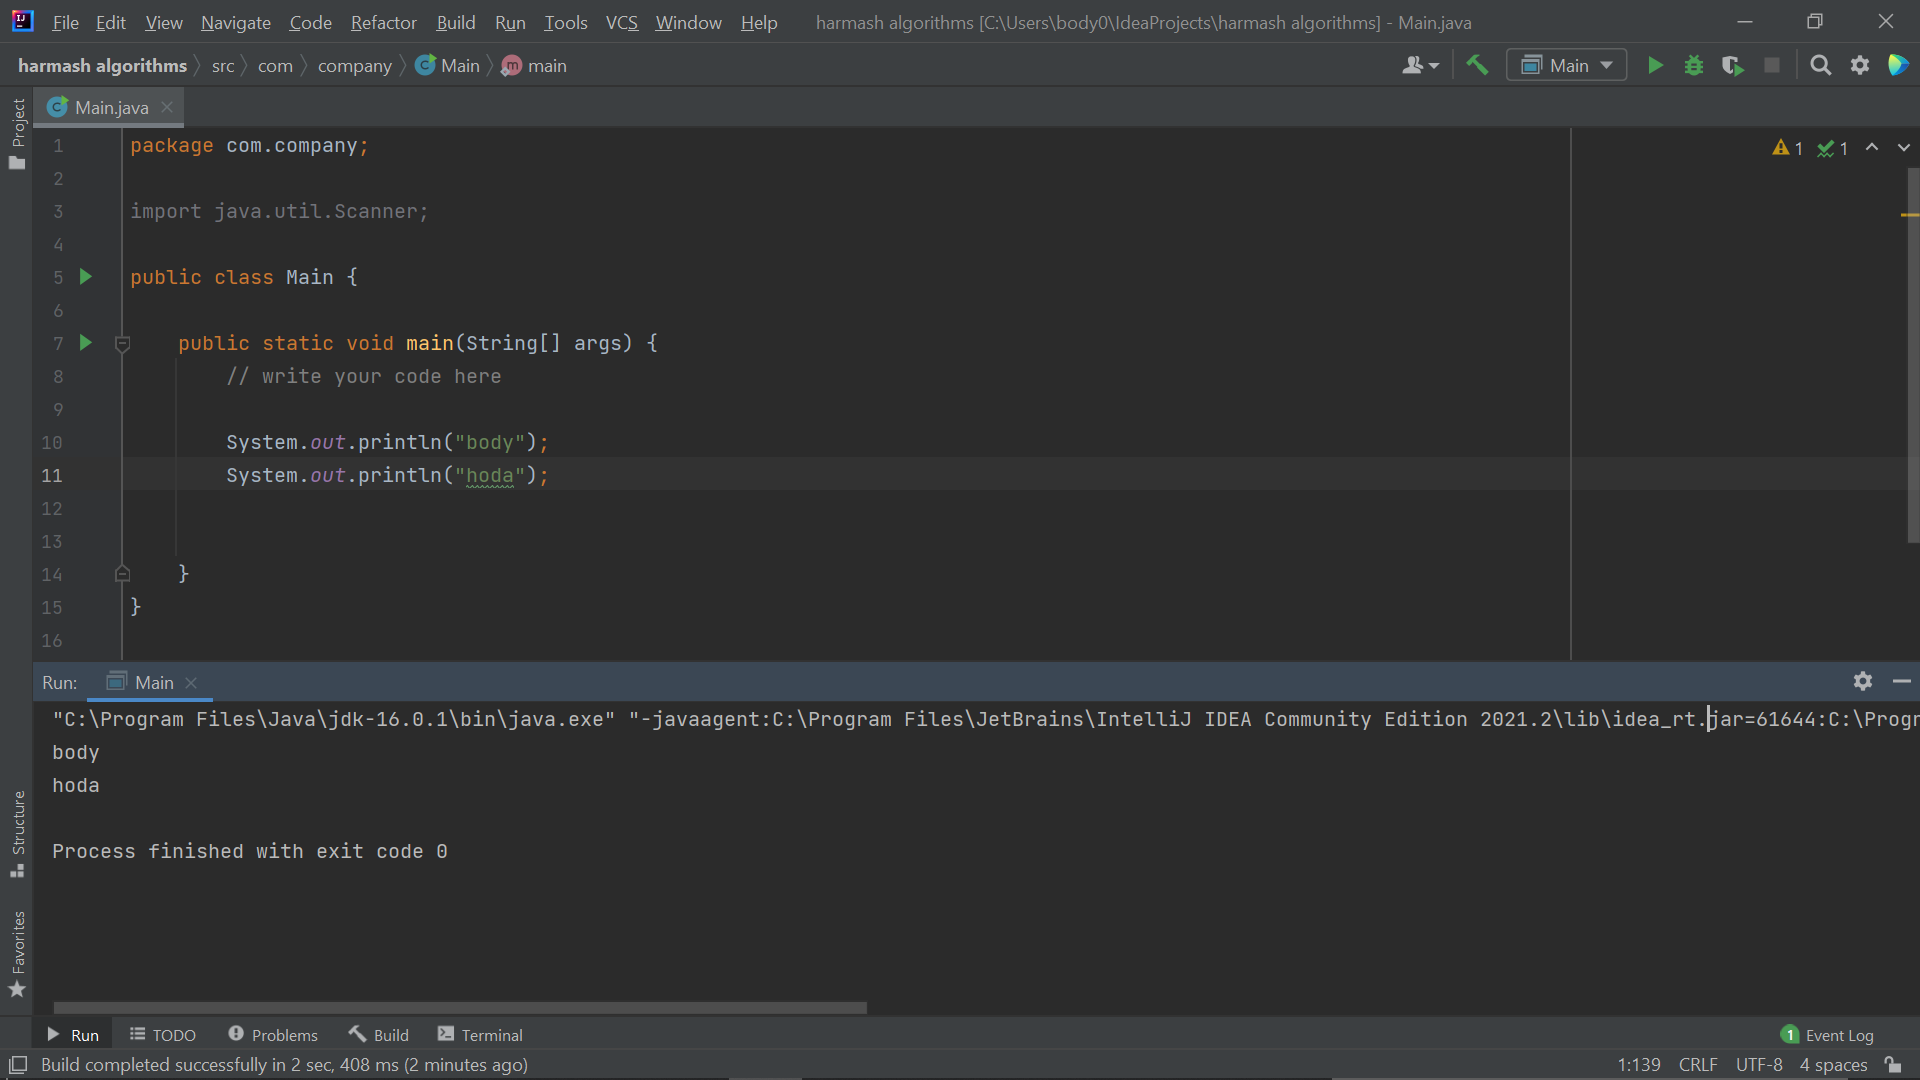Screen dimensions: 1920x1080
Task: Close the Main.java editor tab
Action: tap(167, 107)
